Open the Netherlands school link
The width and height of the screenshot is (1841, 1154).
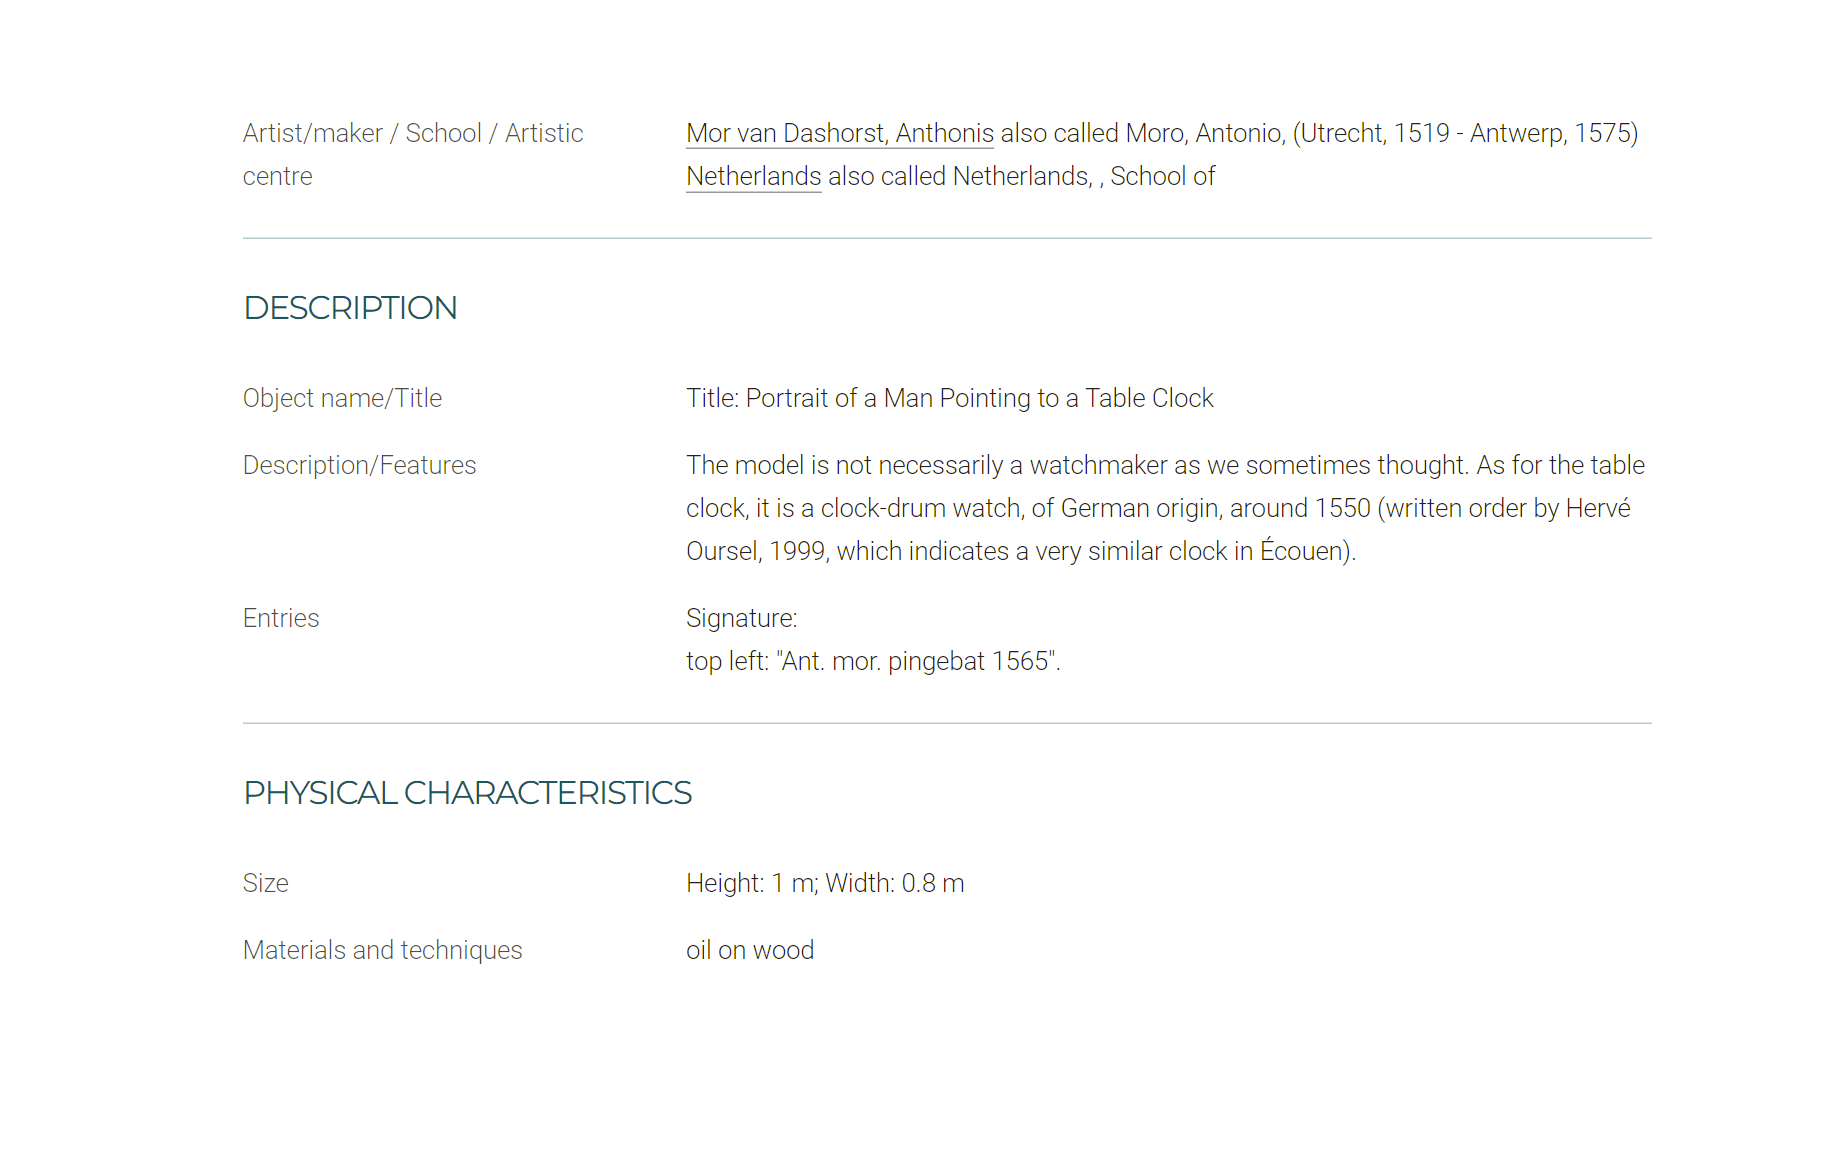coord(753,176)
